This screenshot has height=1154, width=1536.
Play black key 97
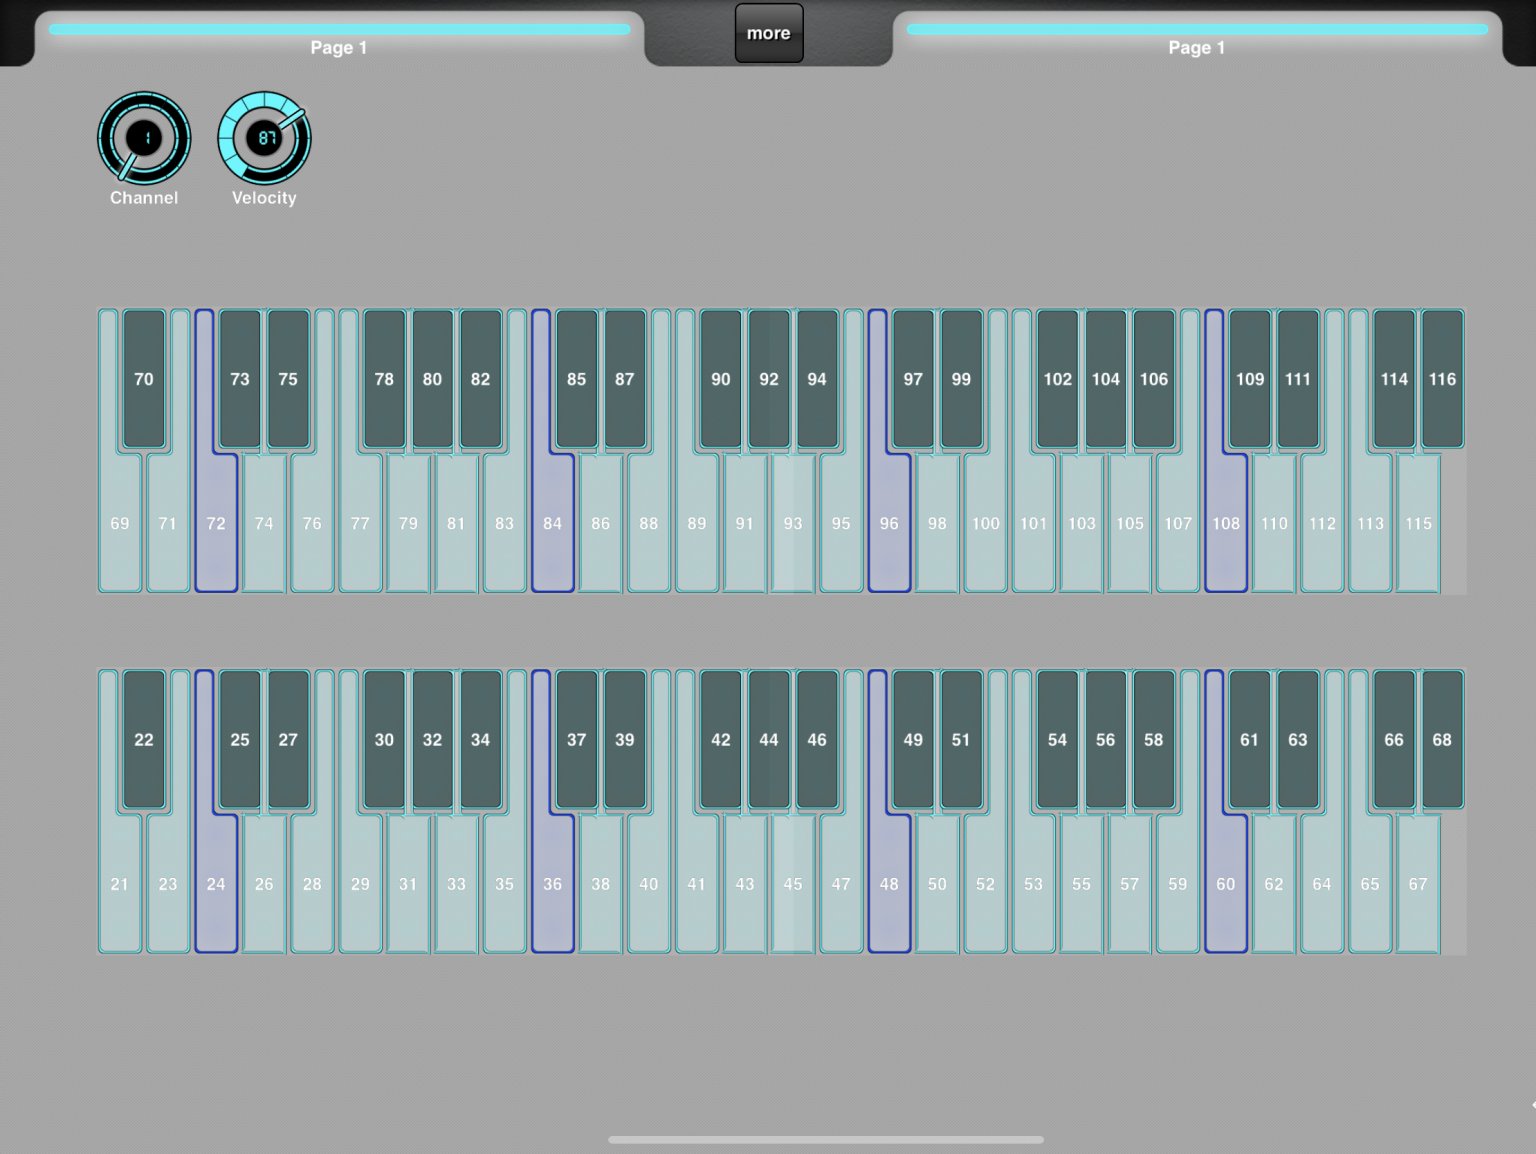tap(913, 378)
